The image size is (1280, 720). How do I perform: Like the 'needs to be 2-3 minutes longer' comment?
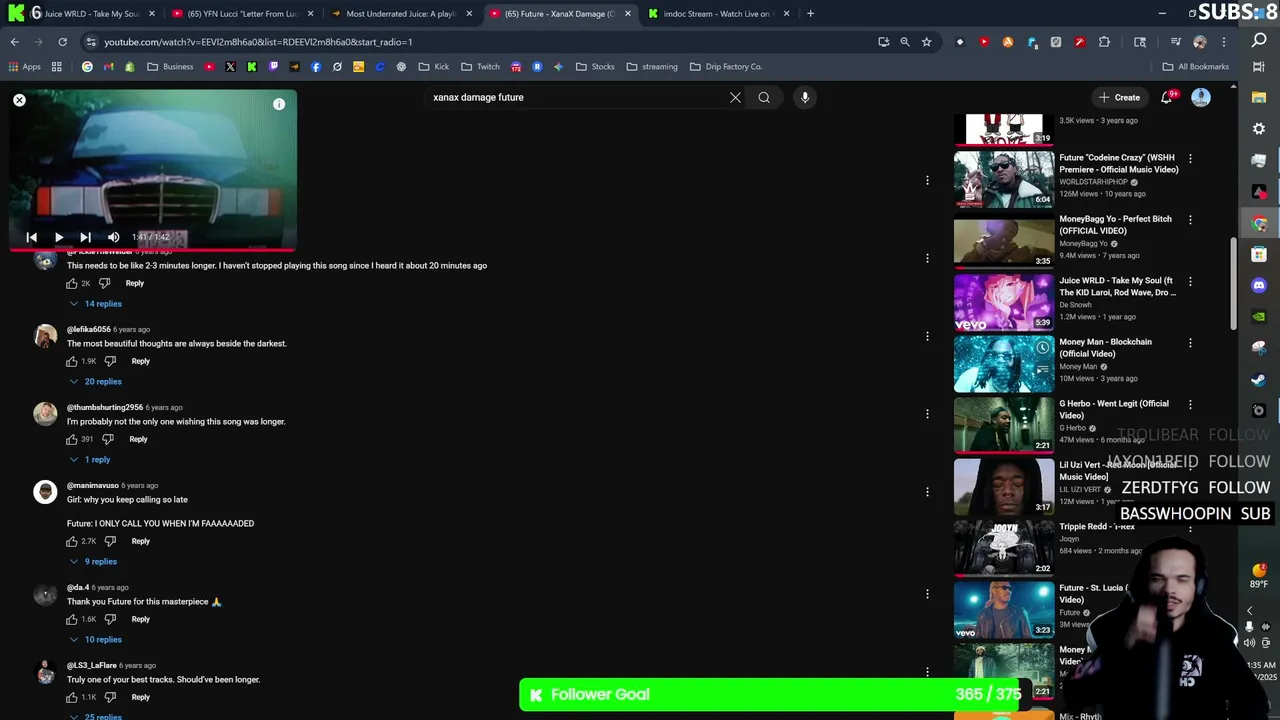[x=72, y=283]
